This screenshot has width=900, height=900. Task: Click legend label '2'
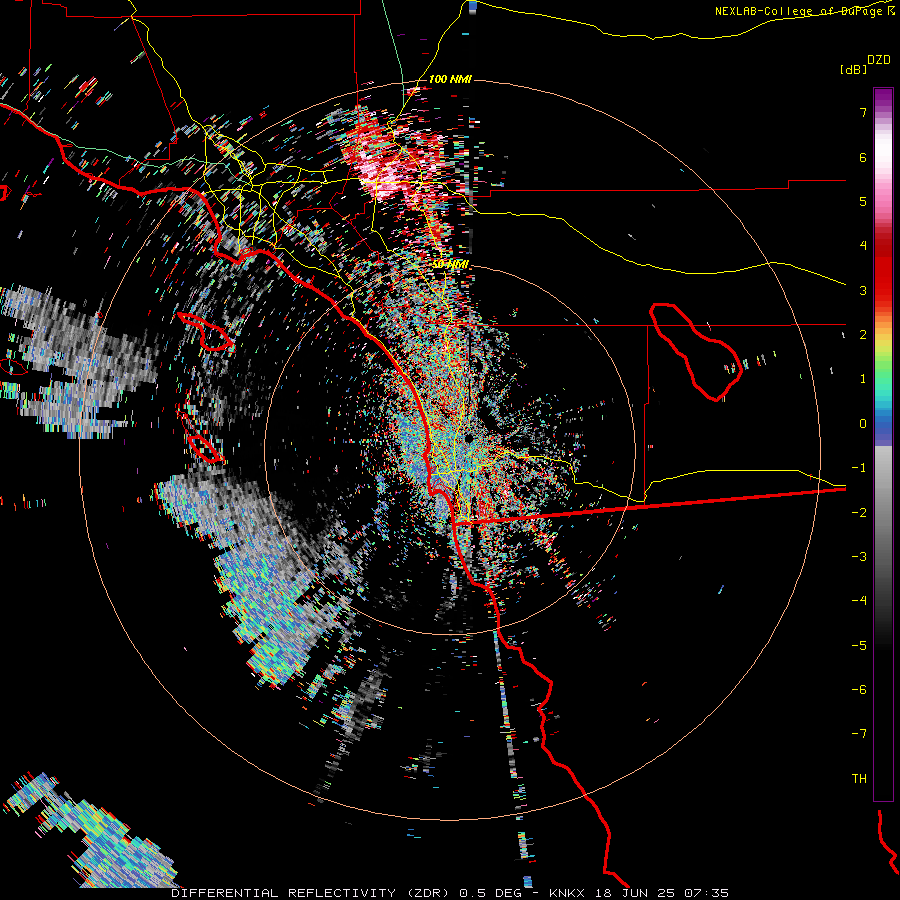click(x=863, y=335)
